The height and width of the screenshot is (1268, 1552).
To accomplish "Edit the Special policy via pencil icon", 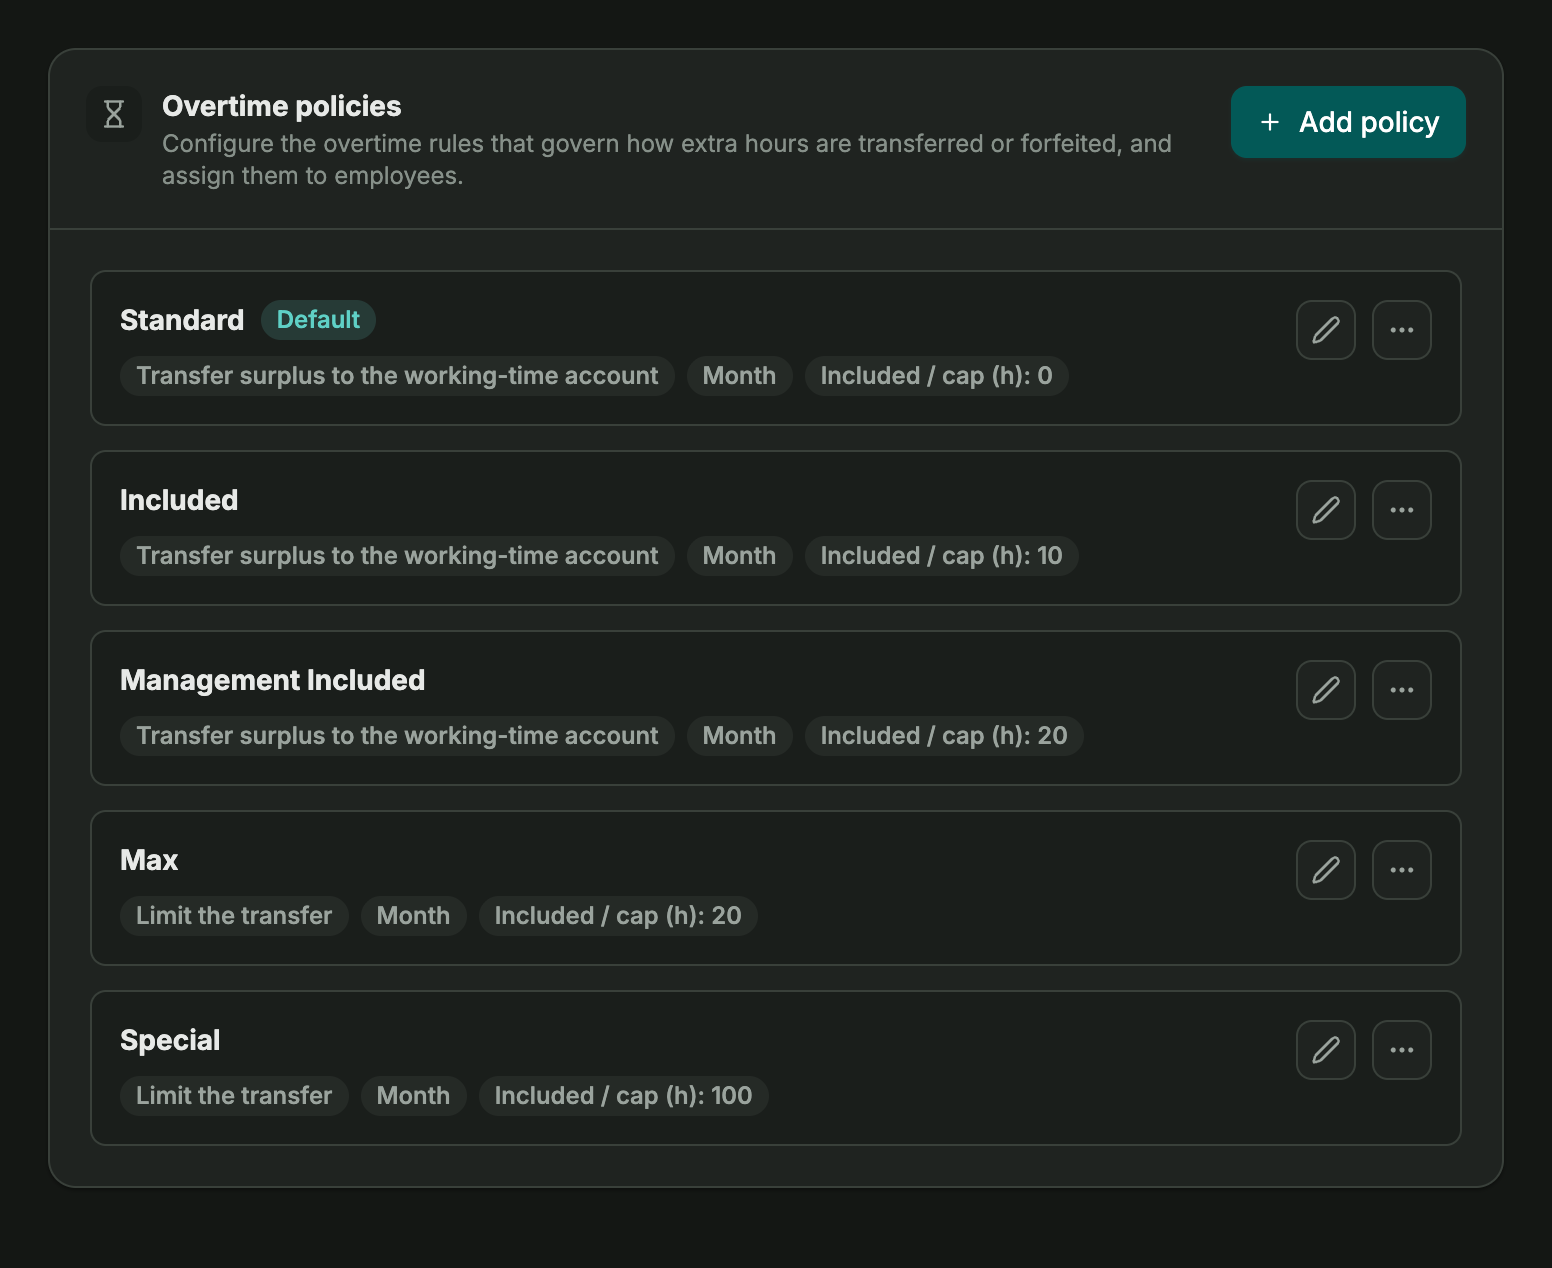I will coord(1326,1050).
